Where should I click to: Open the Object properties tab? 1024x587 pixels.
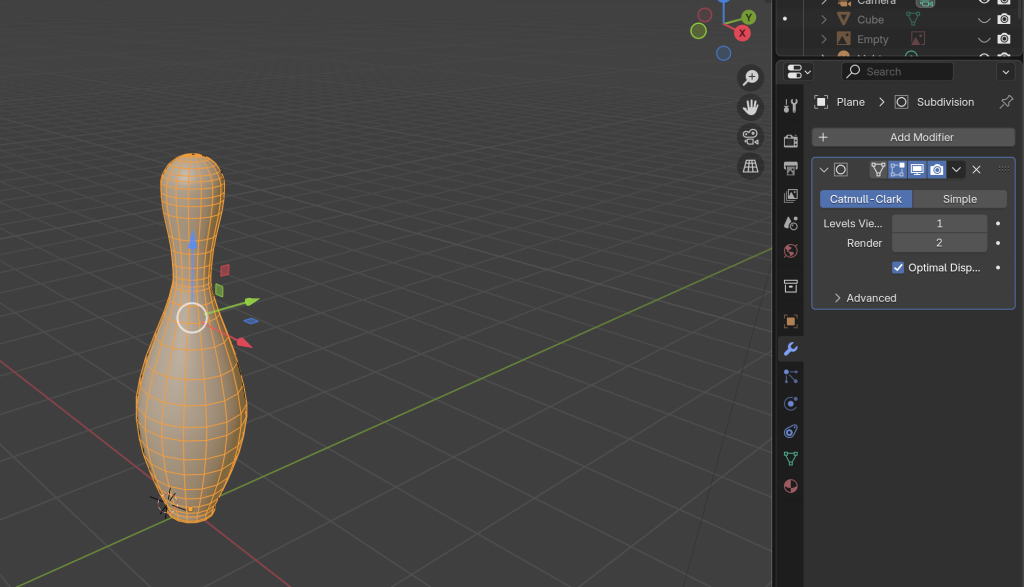click(790, 321)
